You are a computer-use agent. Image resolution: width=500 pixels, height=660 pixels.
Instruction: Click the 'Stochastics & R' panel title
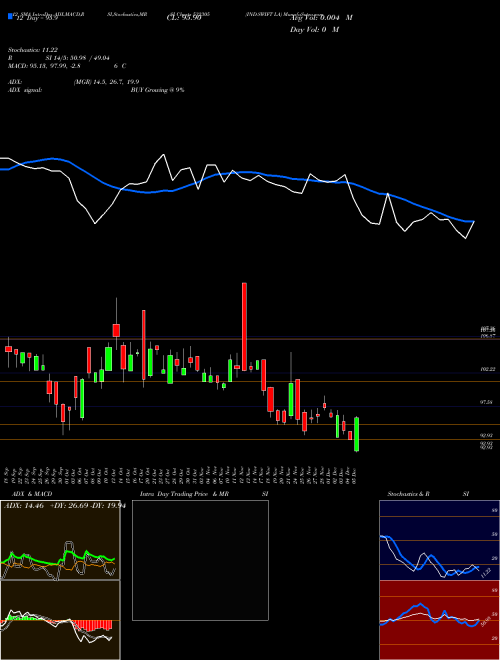pos(409,494)
